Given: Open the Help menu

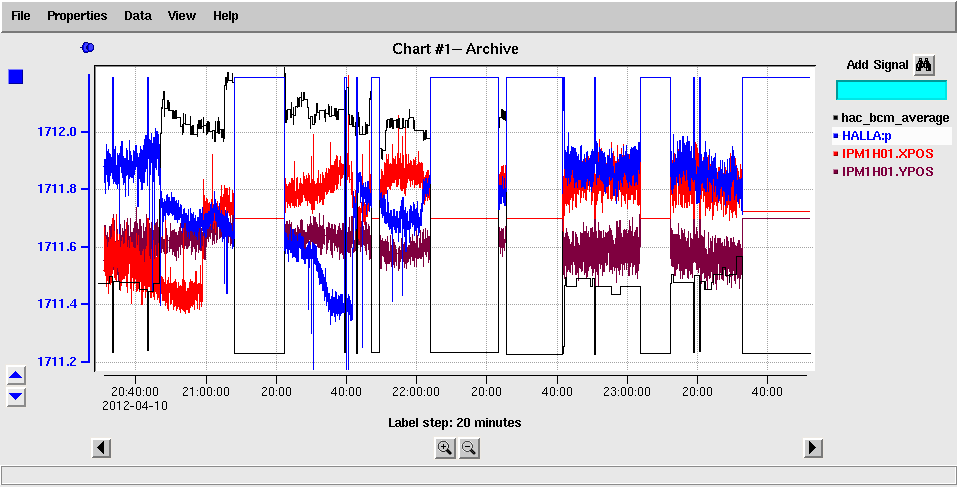Looking at the screenshot, I should pyautogui.click(x=225, y=16).
